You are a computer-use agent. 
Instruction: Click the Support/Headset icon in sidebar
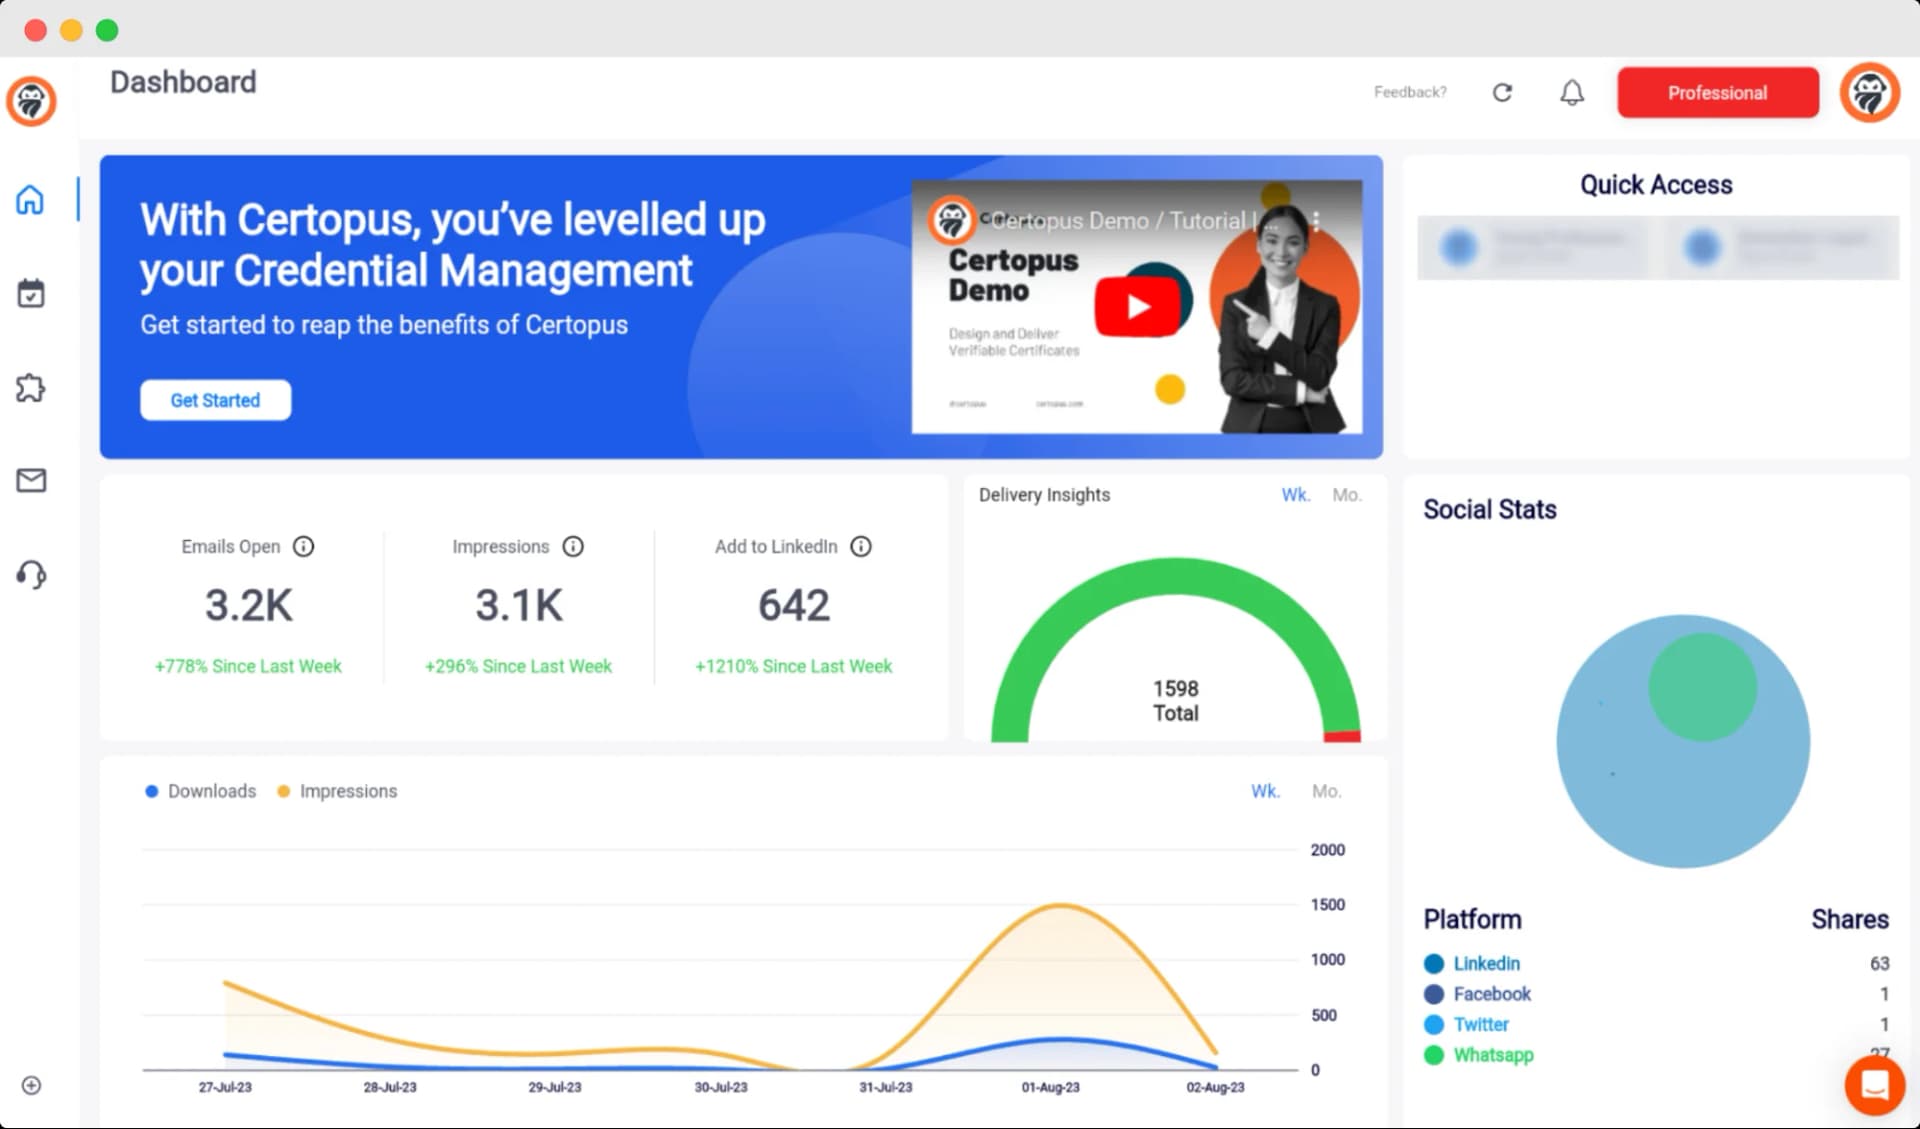(x=32, y=575)
